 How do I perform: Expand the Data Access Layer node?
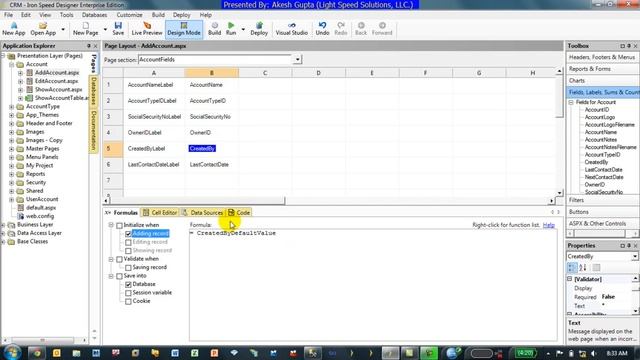pos(3,233)
